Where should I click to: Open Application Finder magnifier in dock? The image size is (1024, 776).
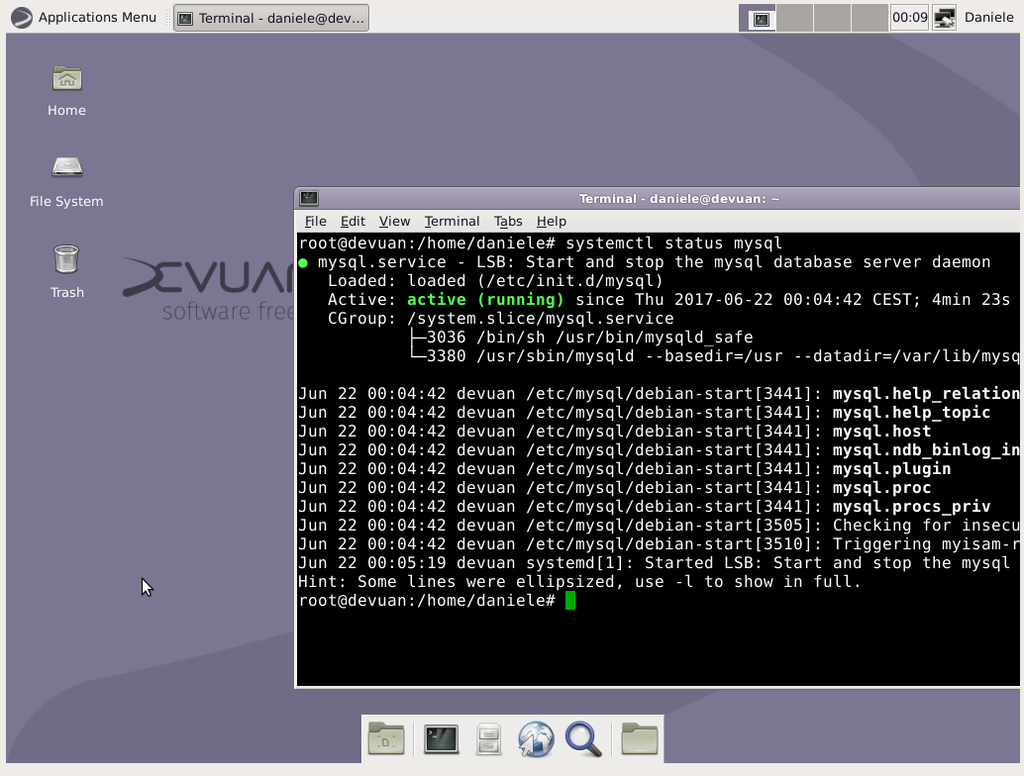click(583, 740)
